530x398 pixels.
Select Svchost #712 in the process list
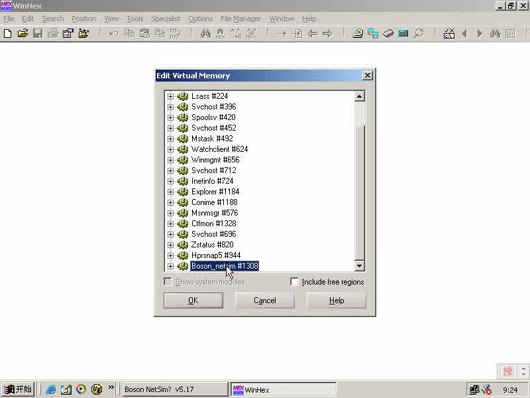214,170
